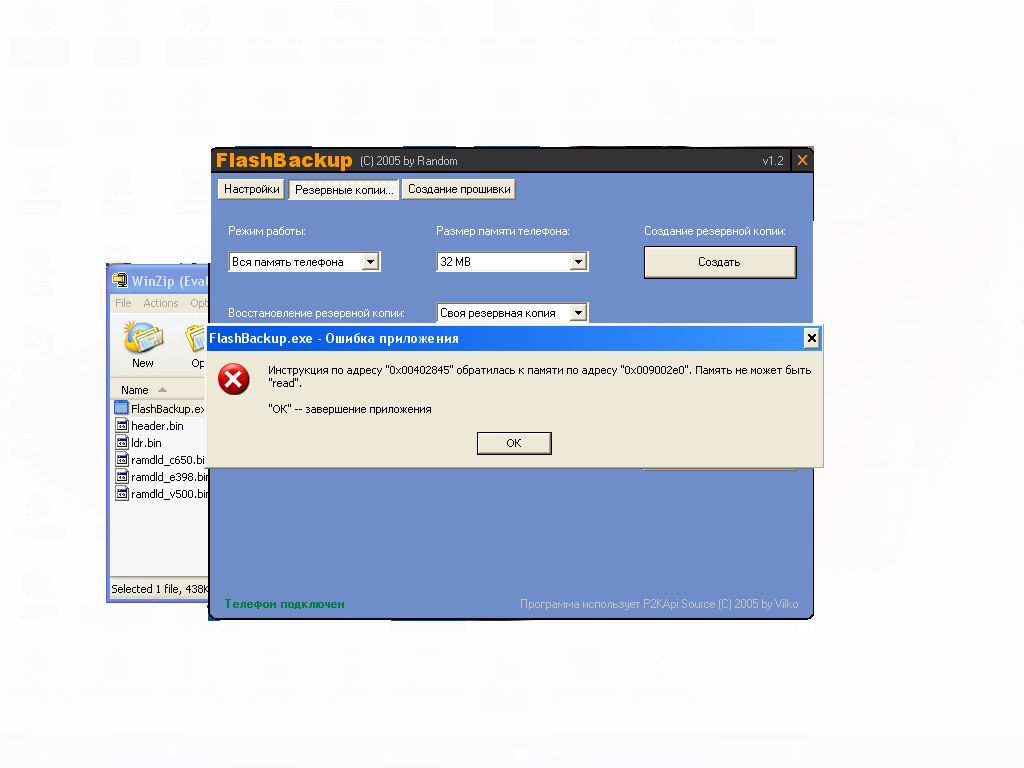This screenshot has height=768, width=1024.
Task: Open the WinZip Options menu
Action: (x=199, y=303)
